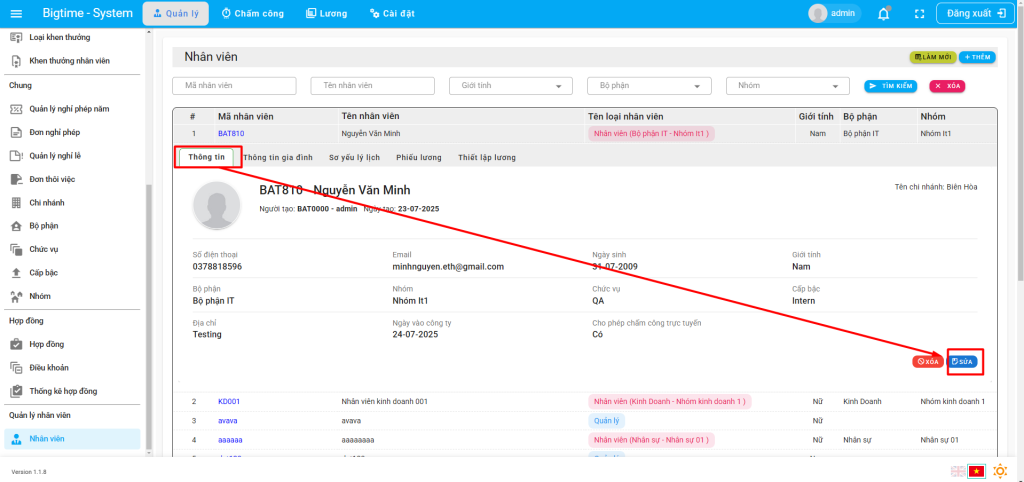The height and width of the screenshot is (482, 1024).
Task: Open employee code KD001 link
Action: (229, 401)
